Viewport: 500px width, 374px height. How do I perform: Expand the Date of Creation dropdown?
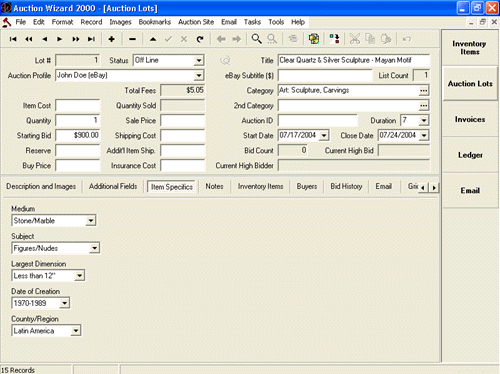(64, 303)
